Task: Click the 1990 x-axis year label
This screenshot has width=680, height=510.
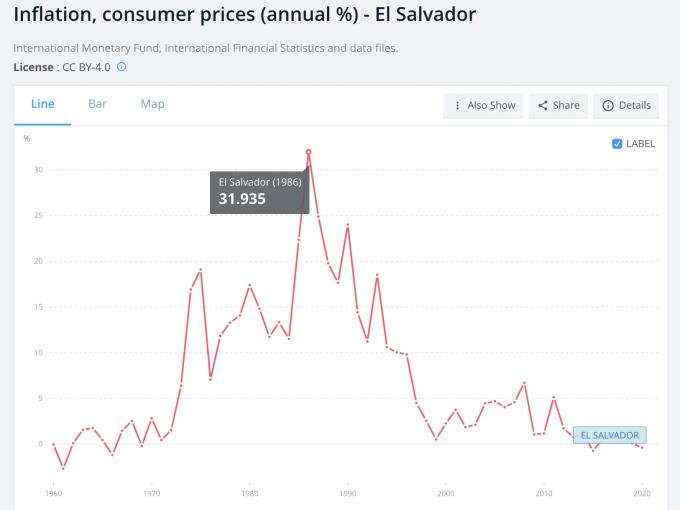Action: 348,493
